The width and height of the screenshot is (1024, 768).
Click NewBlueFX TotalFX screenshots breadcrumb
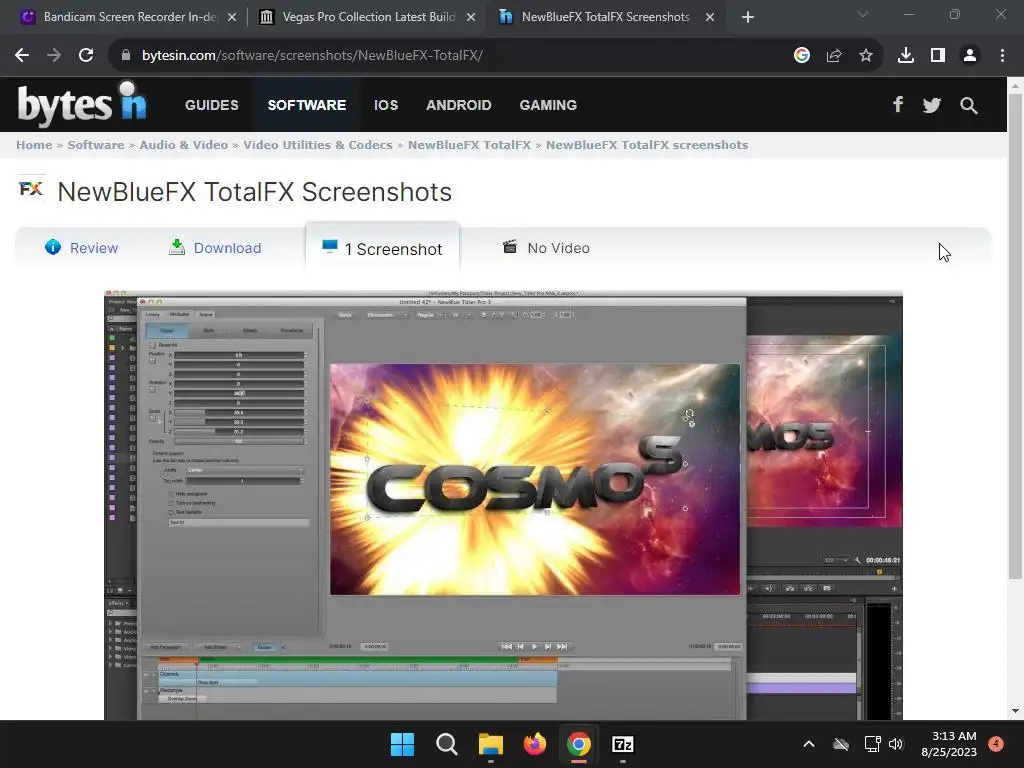tap(647, 145)
